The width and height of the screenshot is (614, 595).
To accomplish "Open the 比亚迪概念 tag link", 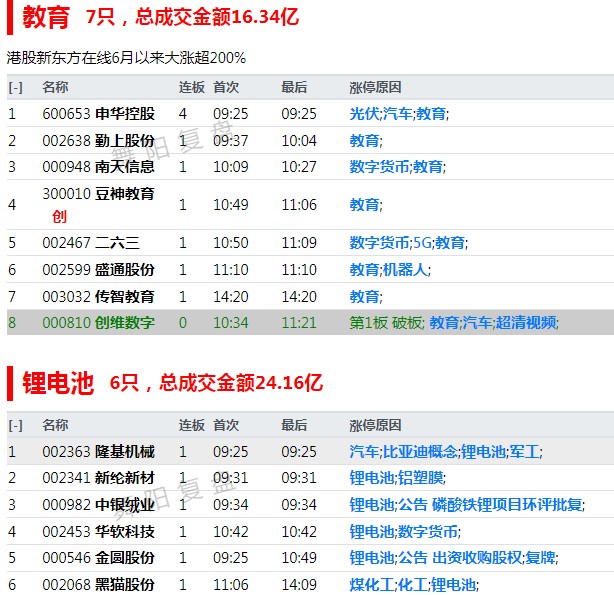I will tap(420, 452).
